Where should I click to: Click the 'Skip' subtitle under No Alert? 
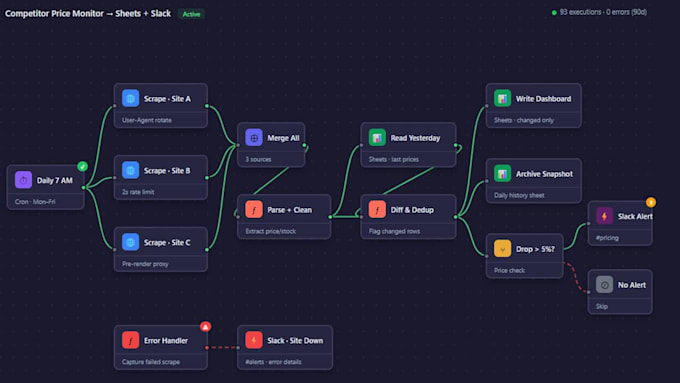[x=602, y=306]
